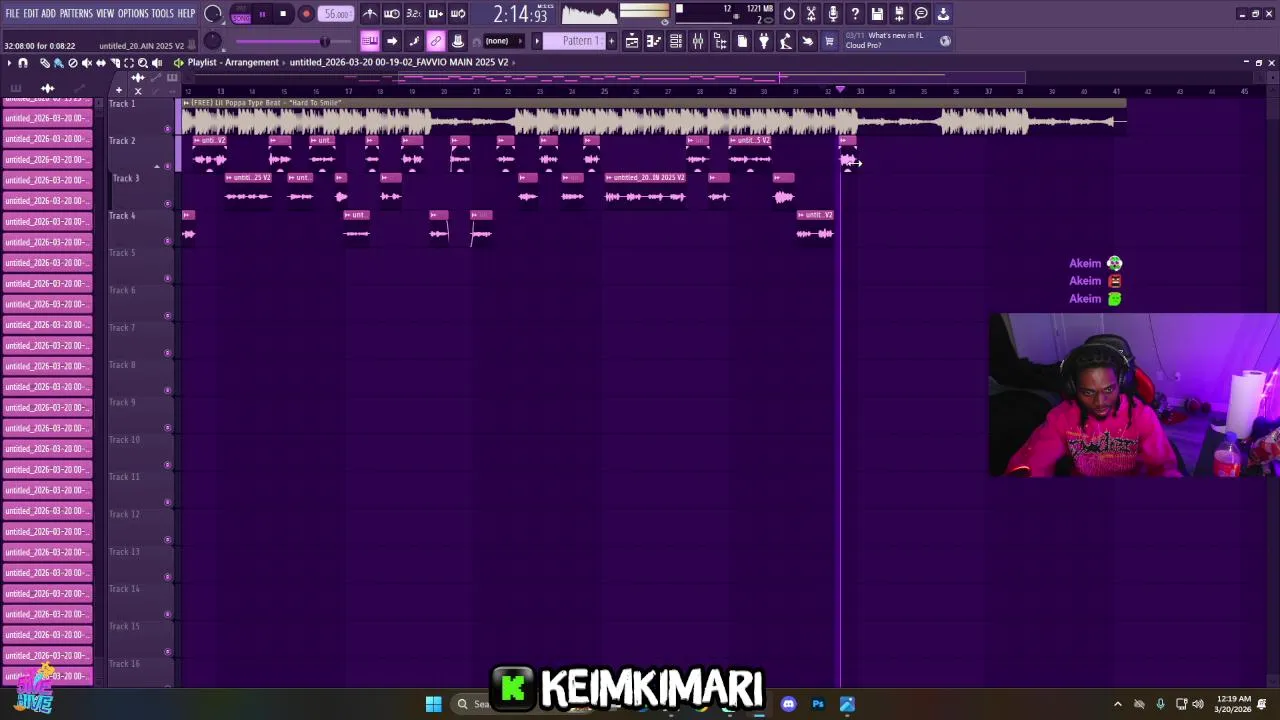Open the Browser/project tree icon
The height and width of the screenshot is (720, 1280).
[x=720, y=41]
